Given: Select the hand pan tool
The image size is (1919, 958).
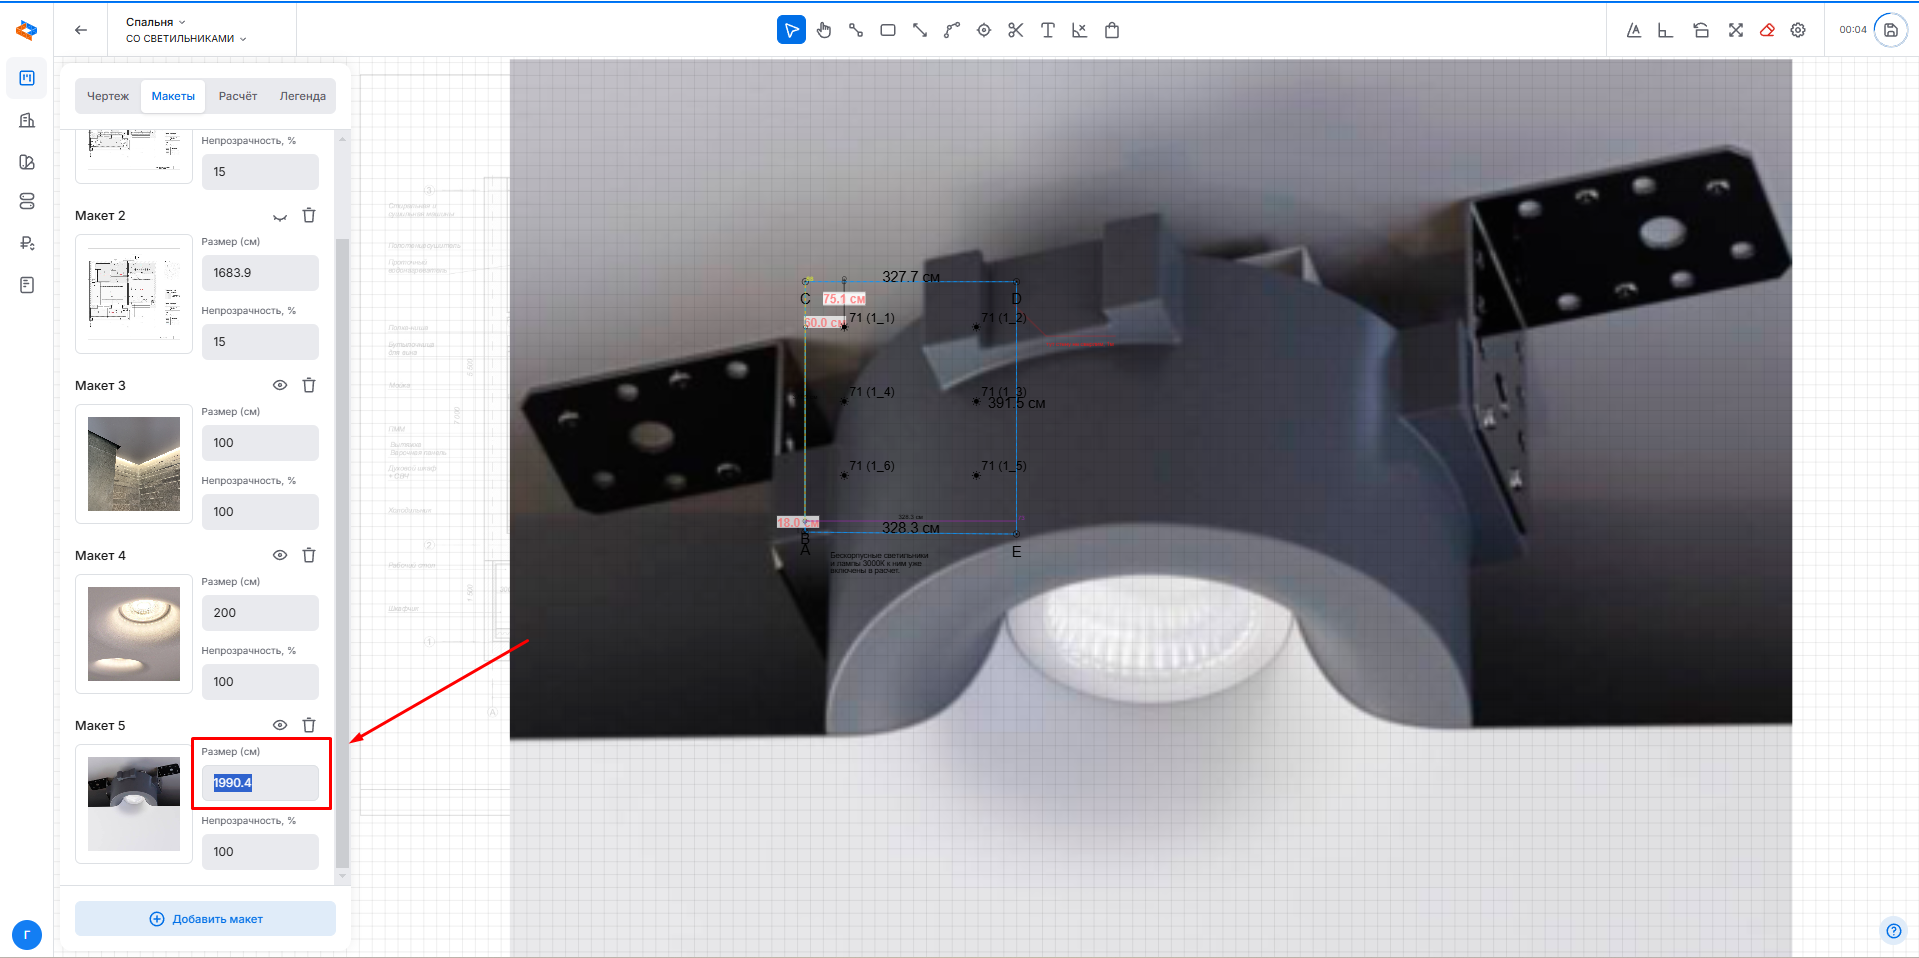Looking at the screenshot, I should [x=823, y=30].
